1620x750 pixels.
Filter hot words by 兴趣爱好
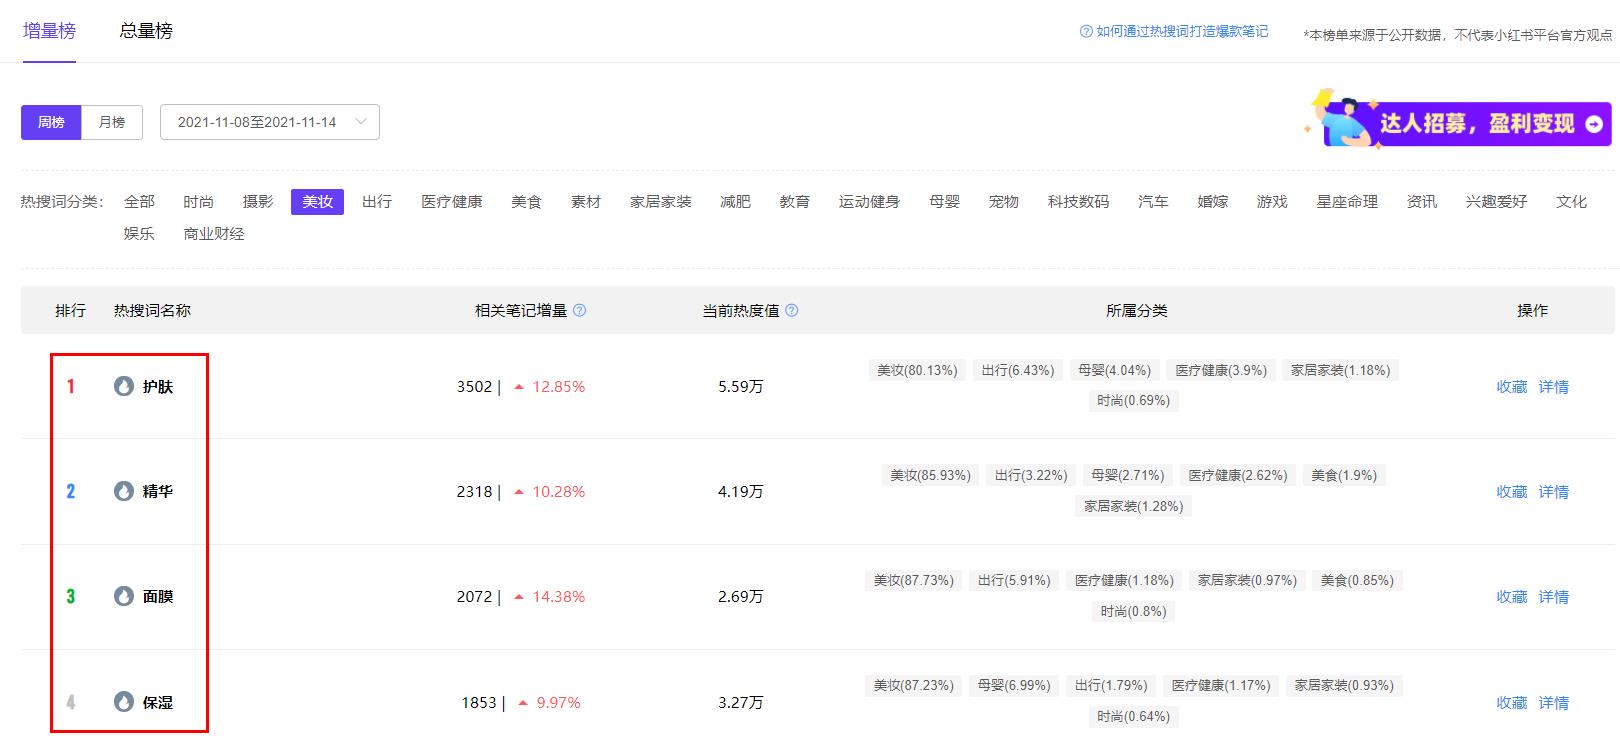tap(1496, 202)
